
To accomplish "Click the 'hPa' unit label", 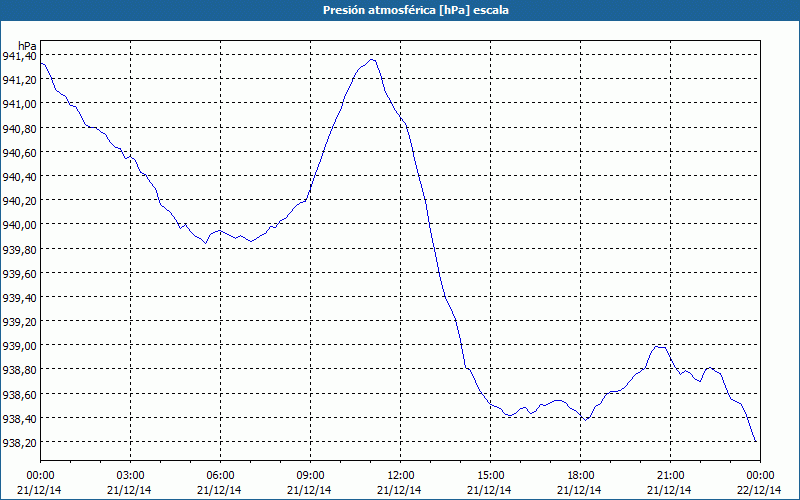I will tap(27, 45).
